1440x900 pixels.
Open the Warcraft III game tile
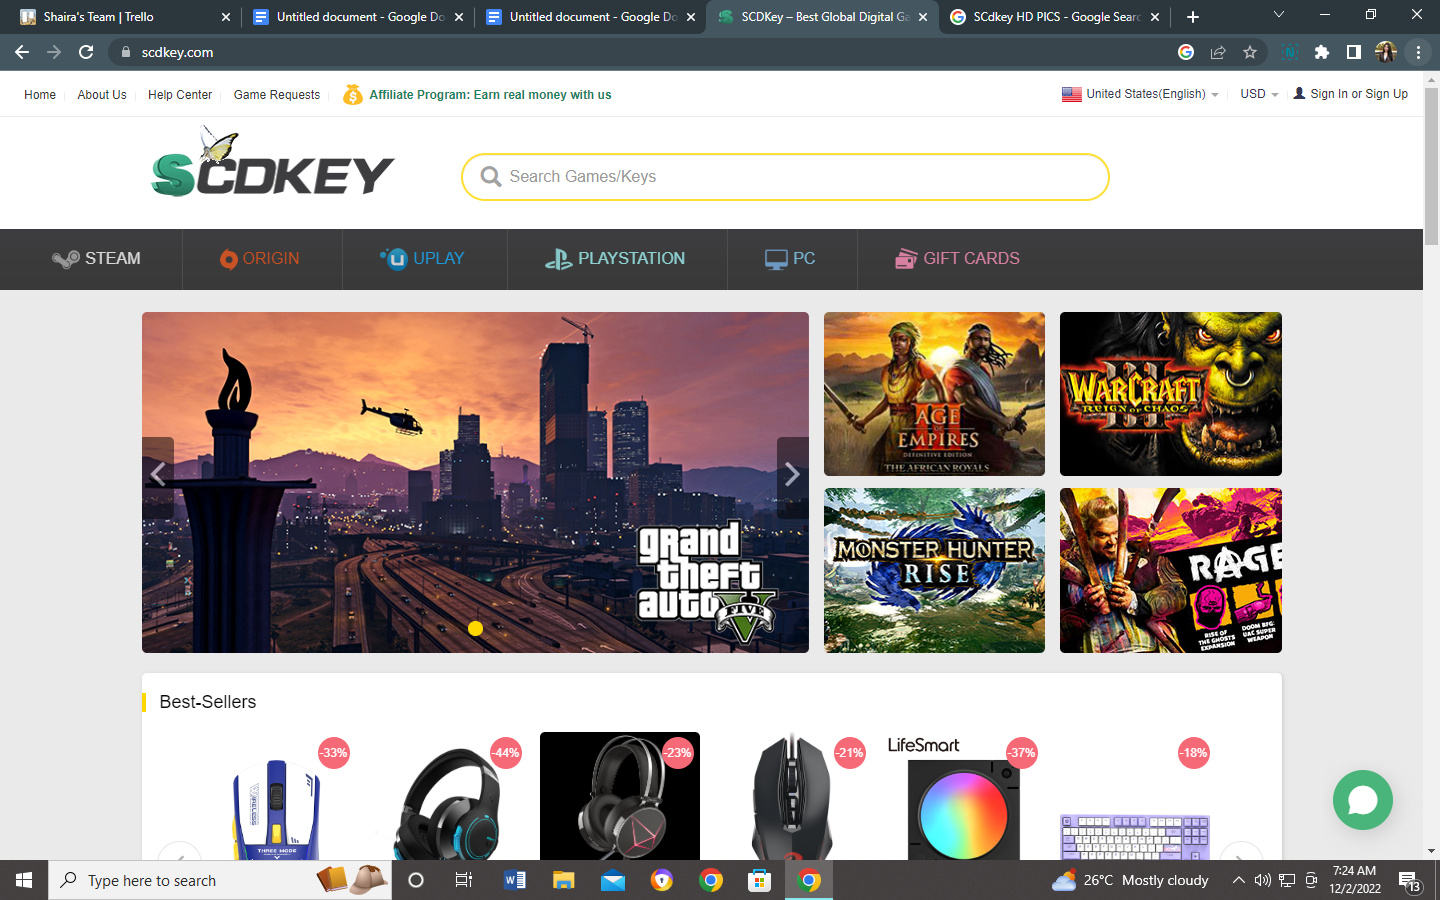[x=1171, y=394]
